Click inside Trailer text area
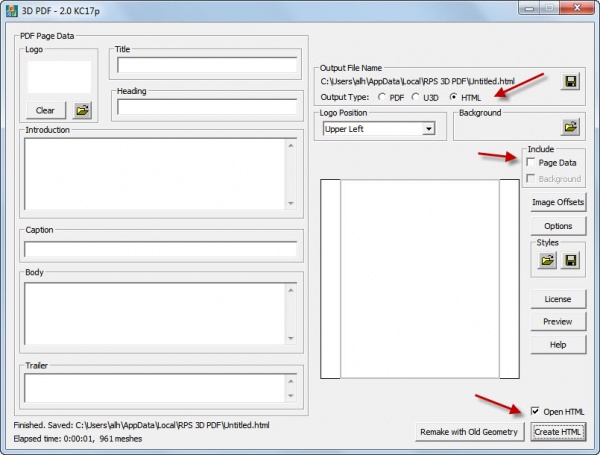The image size is (600, 455). coord(155,388)
